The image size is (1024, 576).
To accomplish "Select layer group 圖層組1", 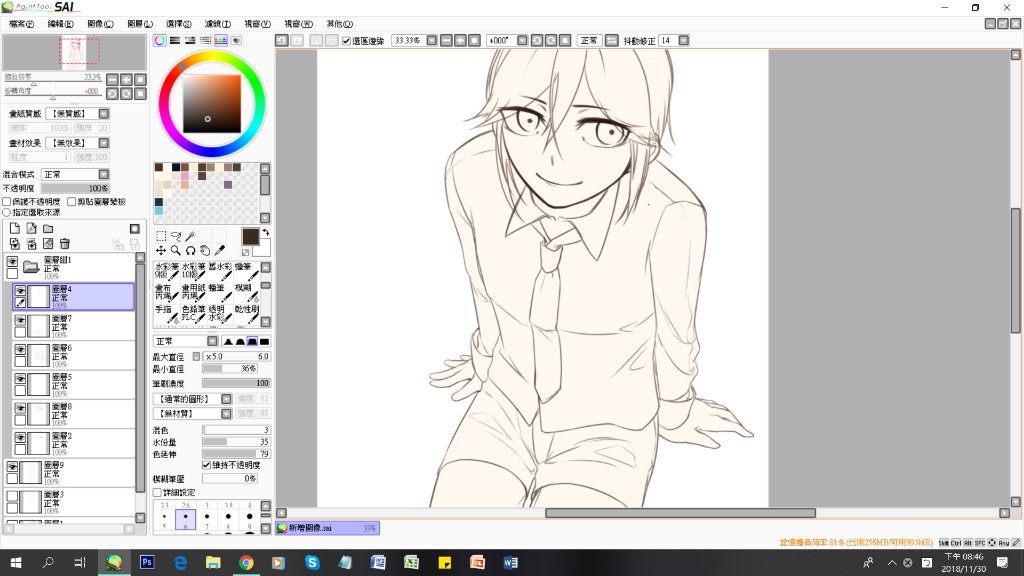I will [x=69, y=268].
